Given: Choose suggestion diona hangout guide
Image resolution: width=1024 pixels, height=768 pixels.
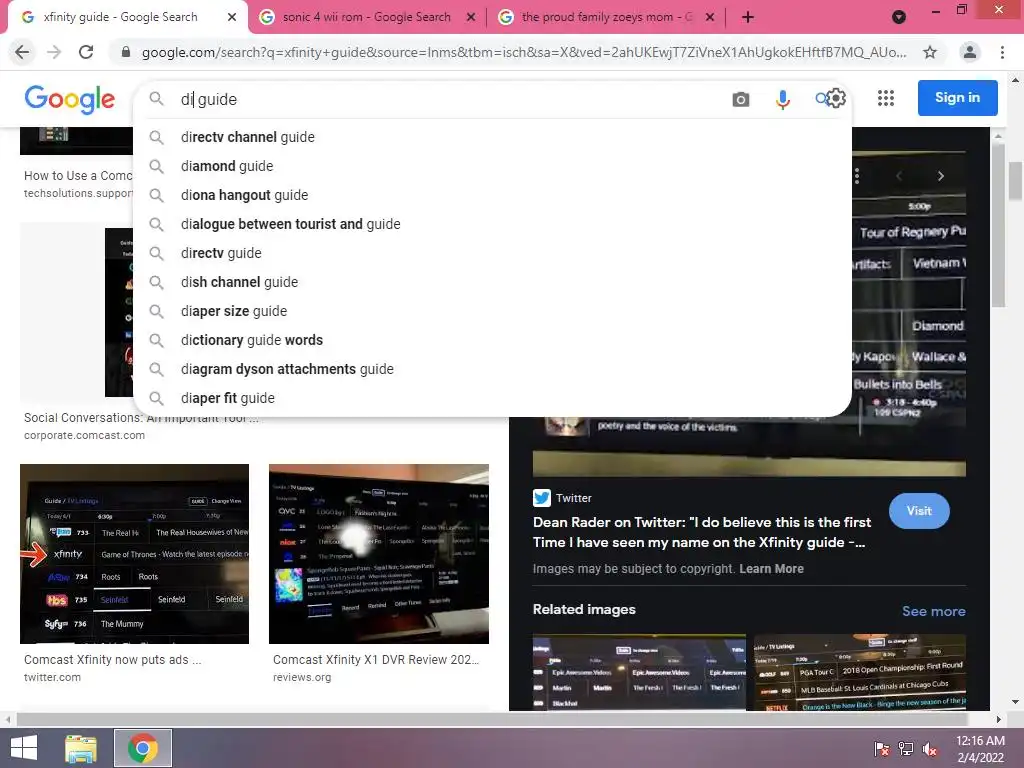Looking at the screenshot, I should [492, 195].
